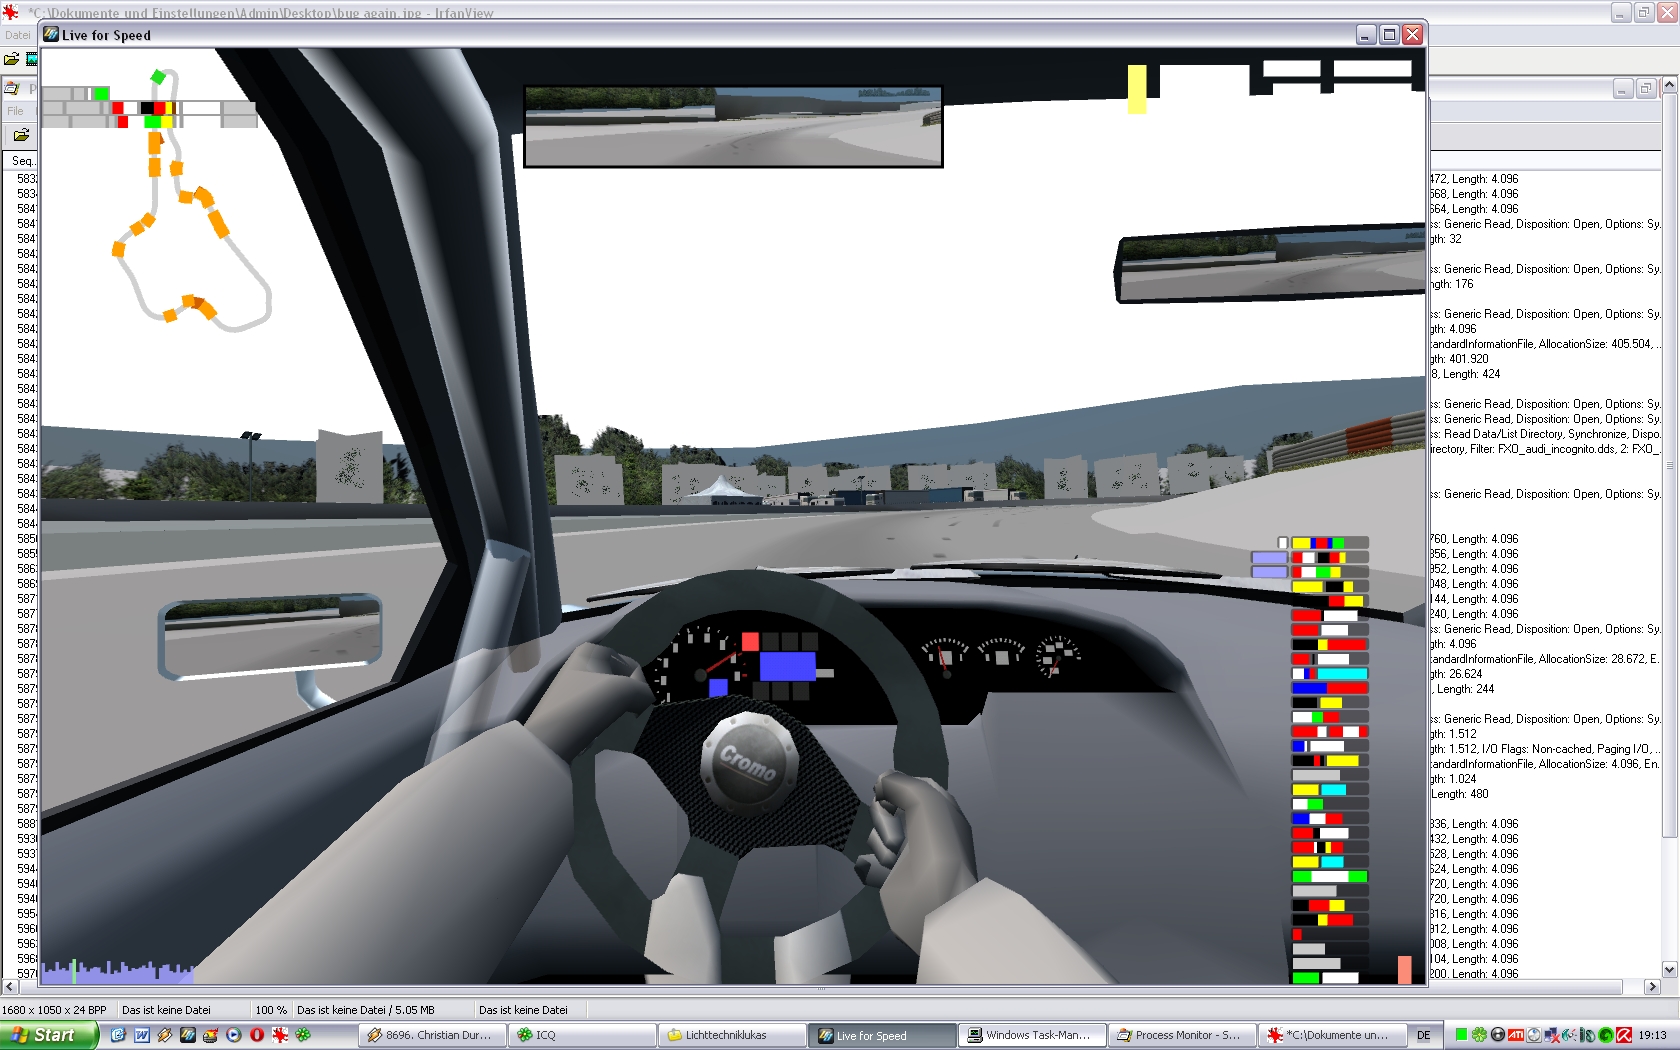This screenshot has width=1680, height=1050.
Task: Launch IrfanView from Quick Launch
Action: 279,1035
